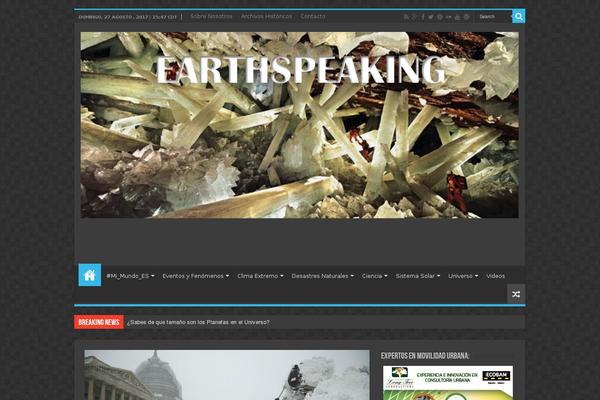Expand the Clima Extremo menu

click(260, 276)
